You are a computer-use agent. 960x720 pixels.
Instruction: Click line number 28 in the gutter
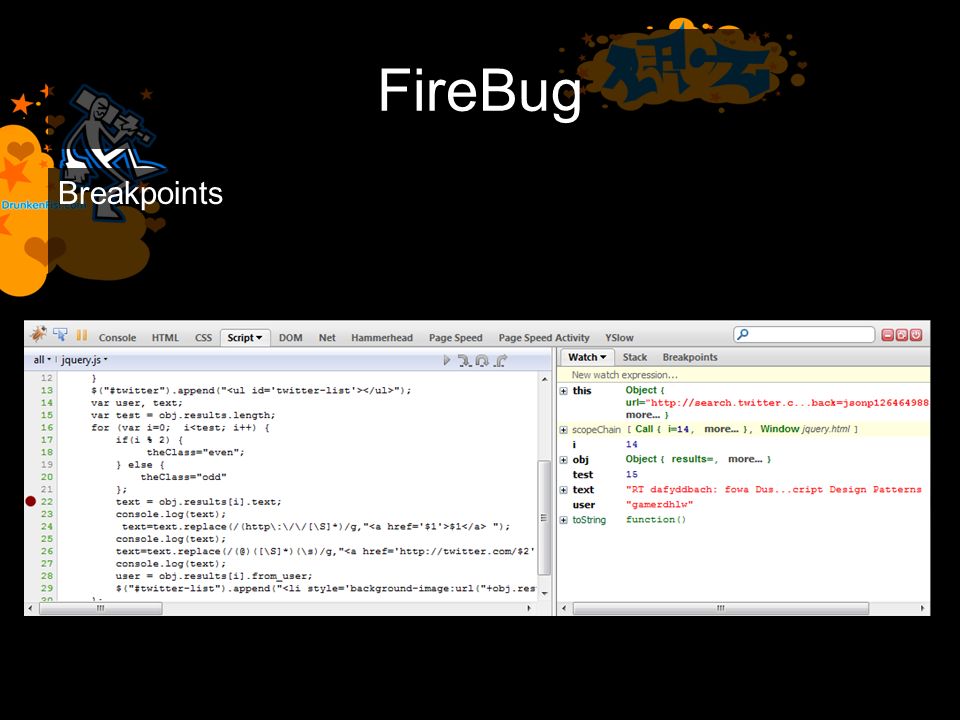(47, 576)
